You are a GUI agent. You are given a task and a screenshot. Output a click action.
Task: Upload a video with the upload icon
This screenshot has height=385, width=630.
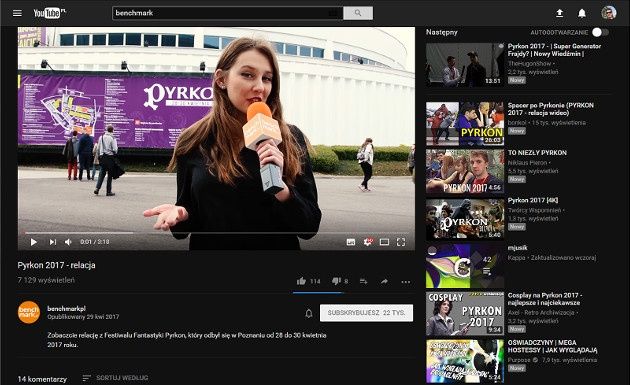coord(559,13)
